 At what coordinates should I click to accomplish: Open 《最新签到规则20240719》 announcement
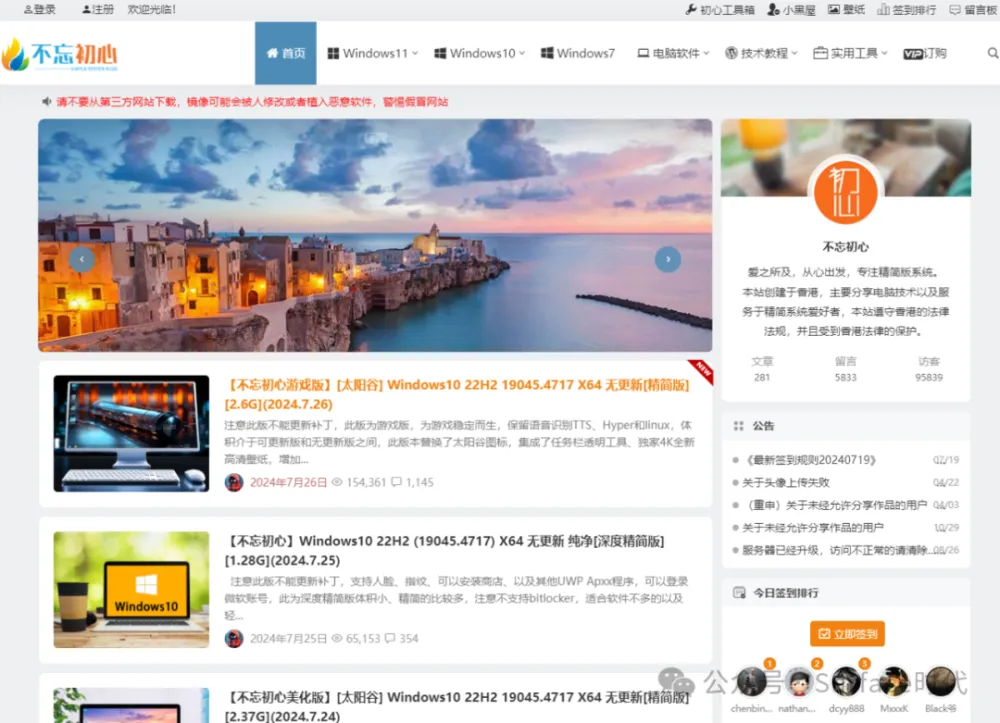point(810,460)
